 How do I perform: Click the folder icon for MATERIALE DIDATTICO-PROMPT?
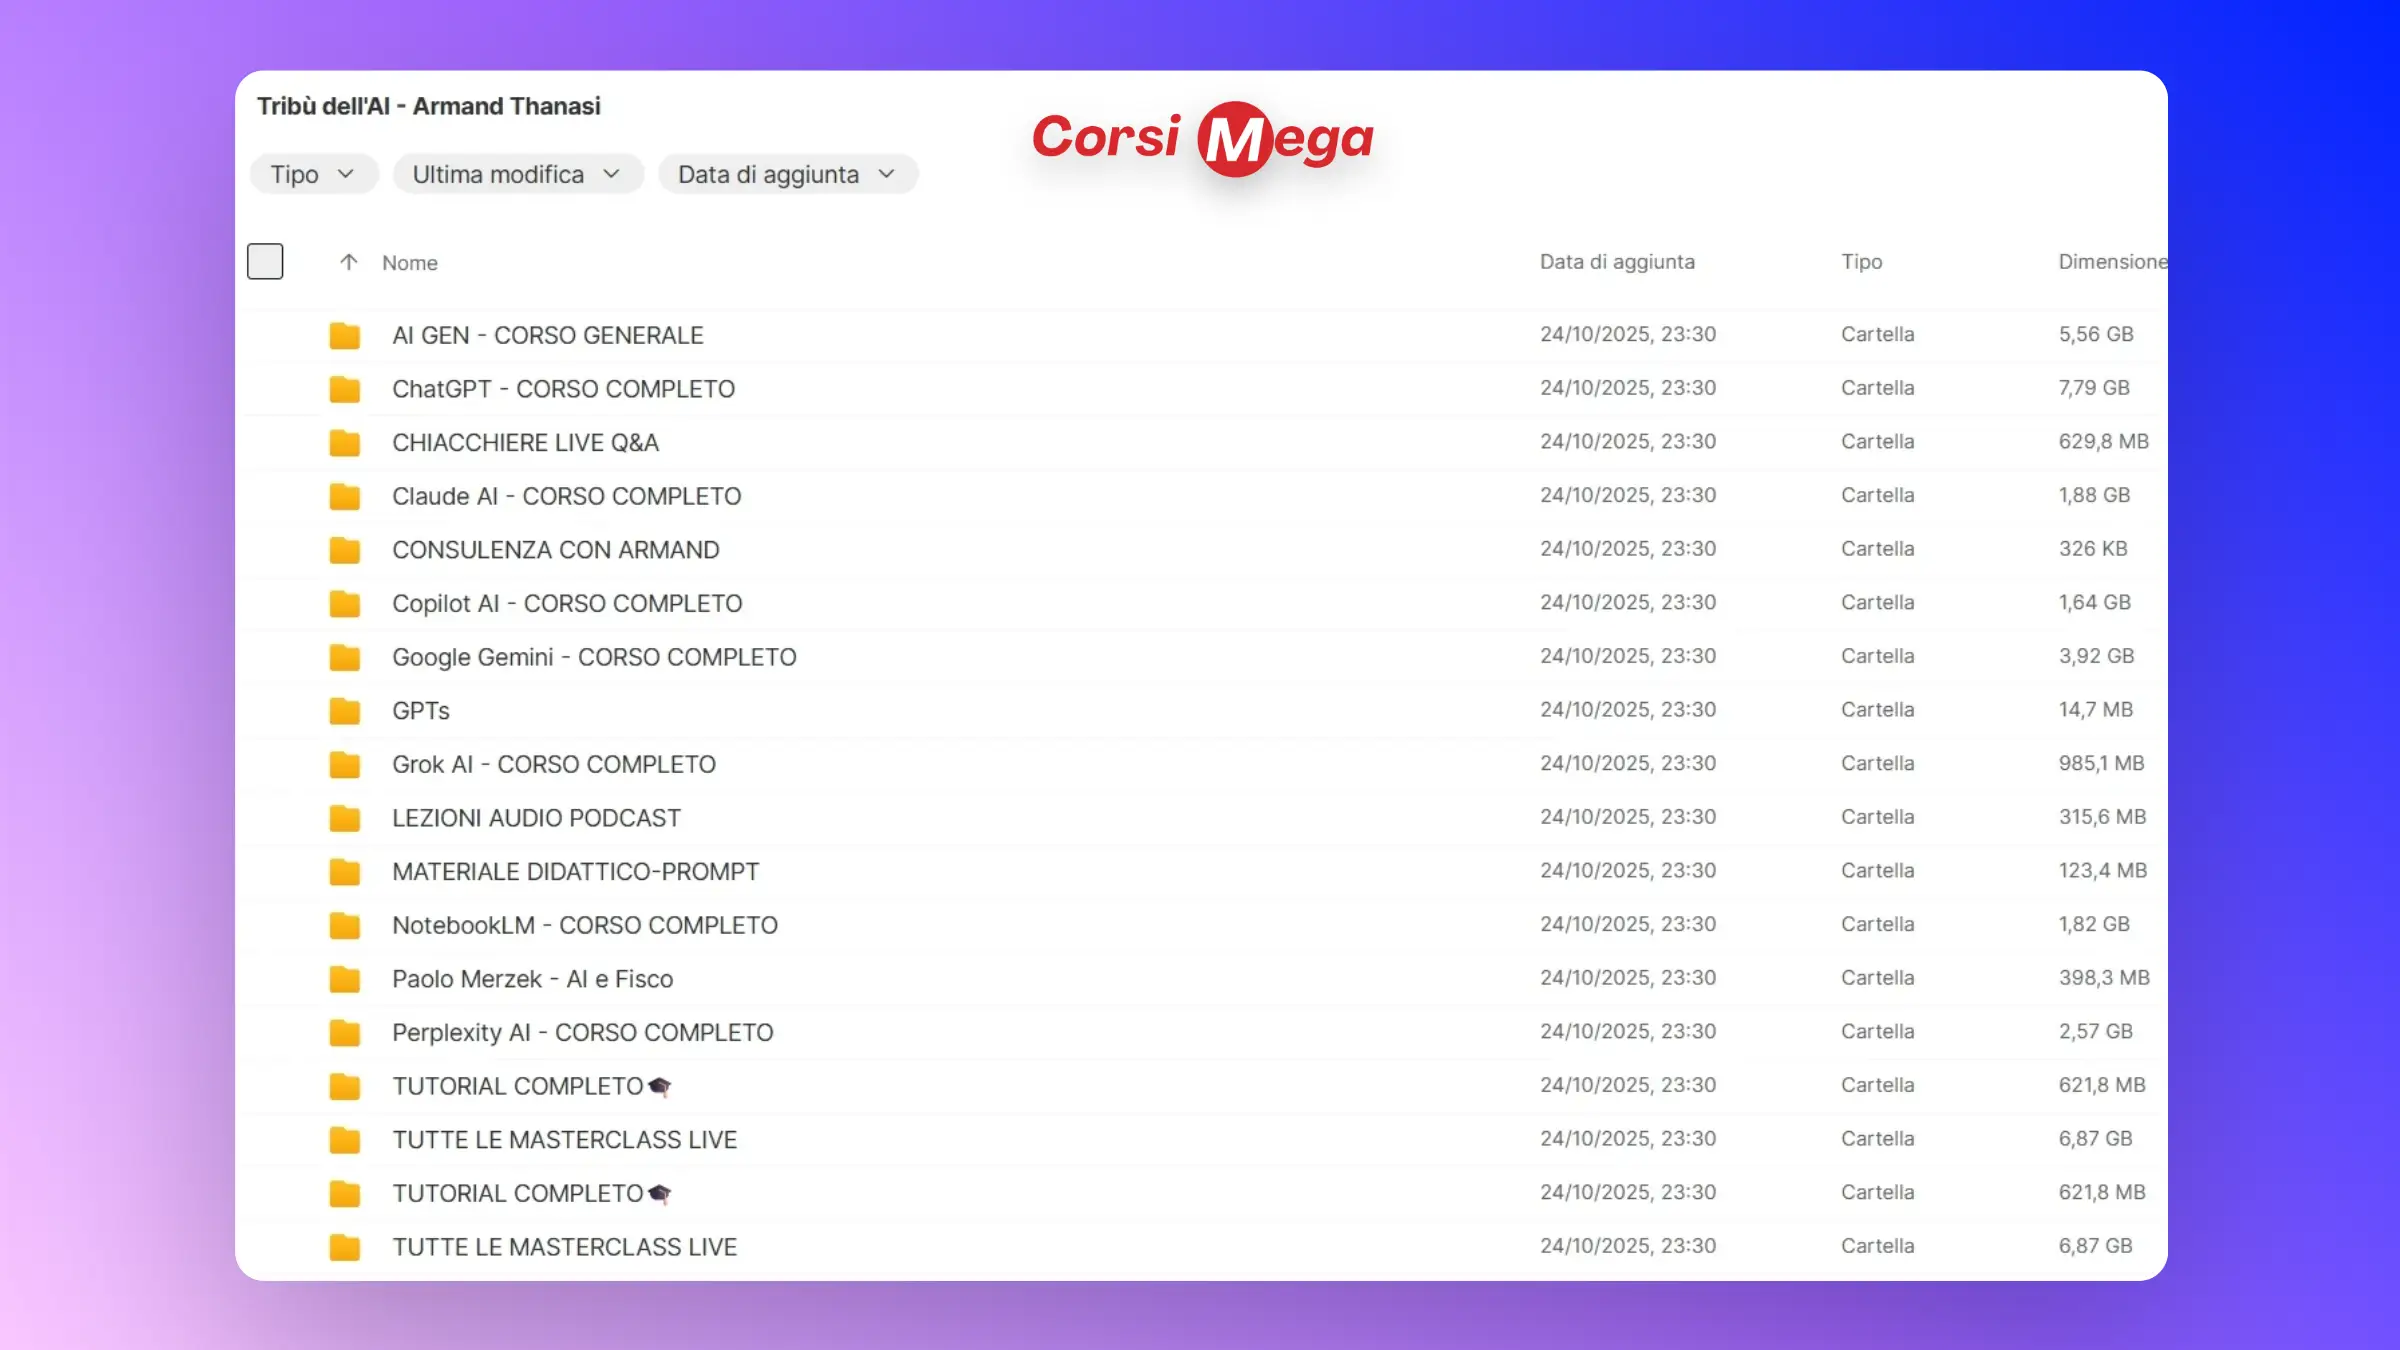(x=344, y=872)
